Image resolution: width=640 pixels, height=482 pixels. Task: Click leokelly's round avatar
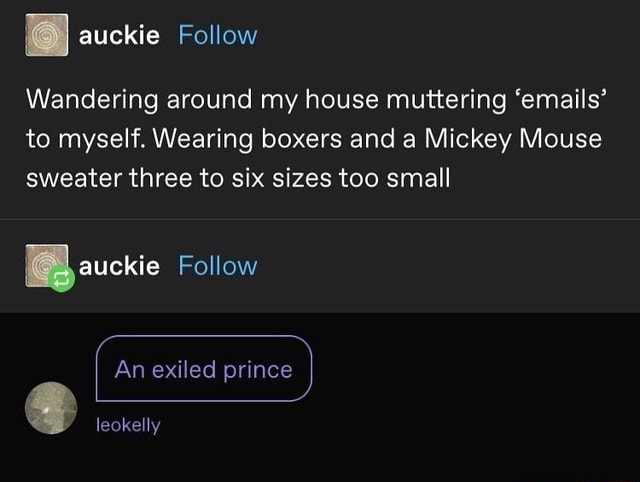click(51, 408)
